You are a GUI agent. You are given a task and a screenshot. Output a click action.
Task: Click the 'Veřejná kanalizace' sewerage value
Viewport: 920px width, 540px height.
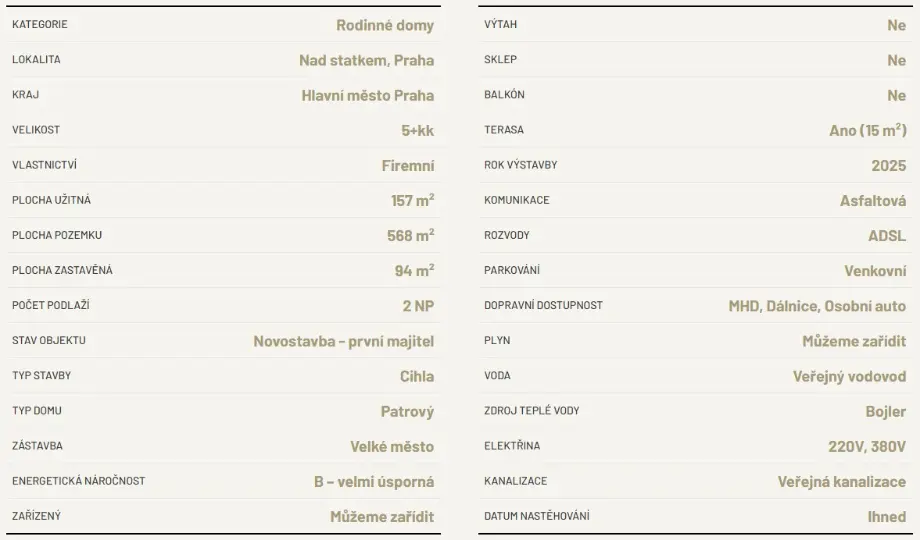(842, 482)
